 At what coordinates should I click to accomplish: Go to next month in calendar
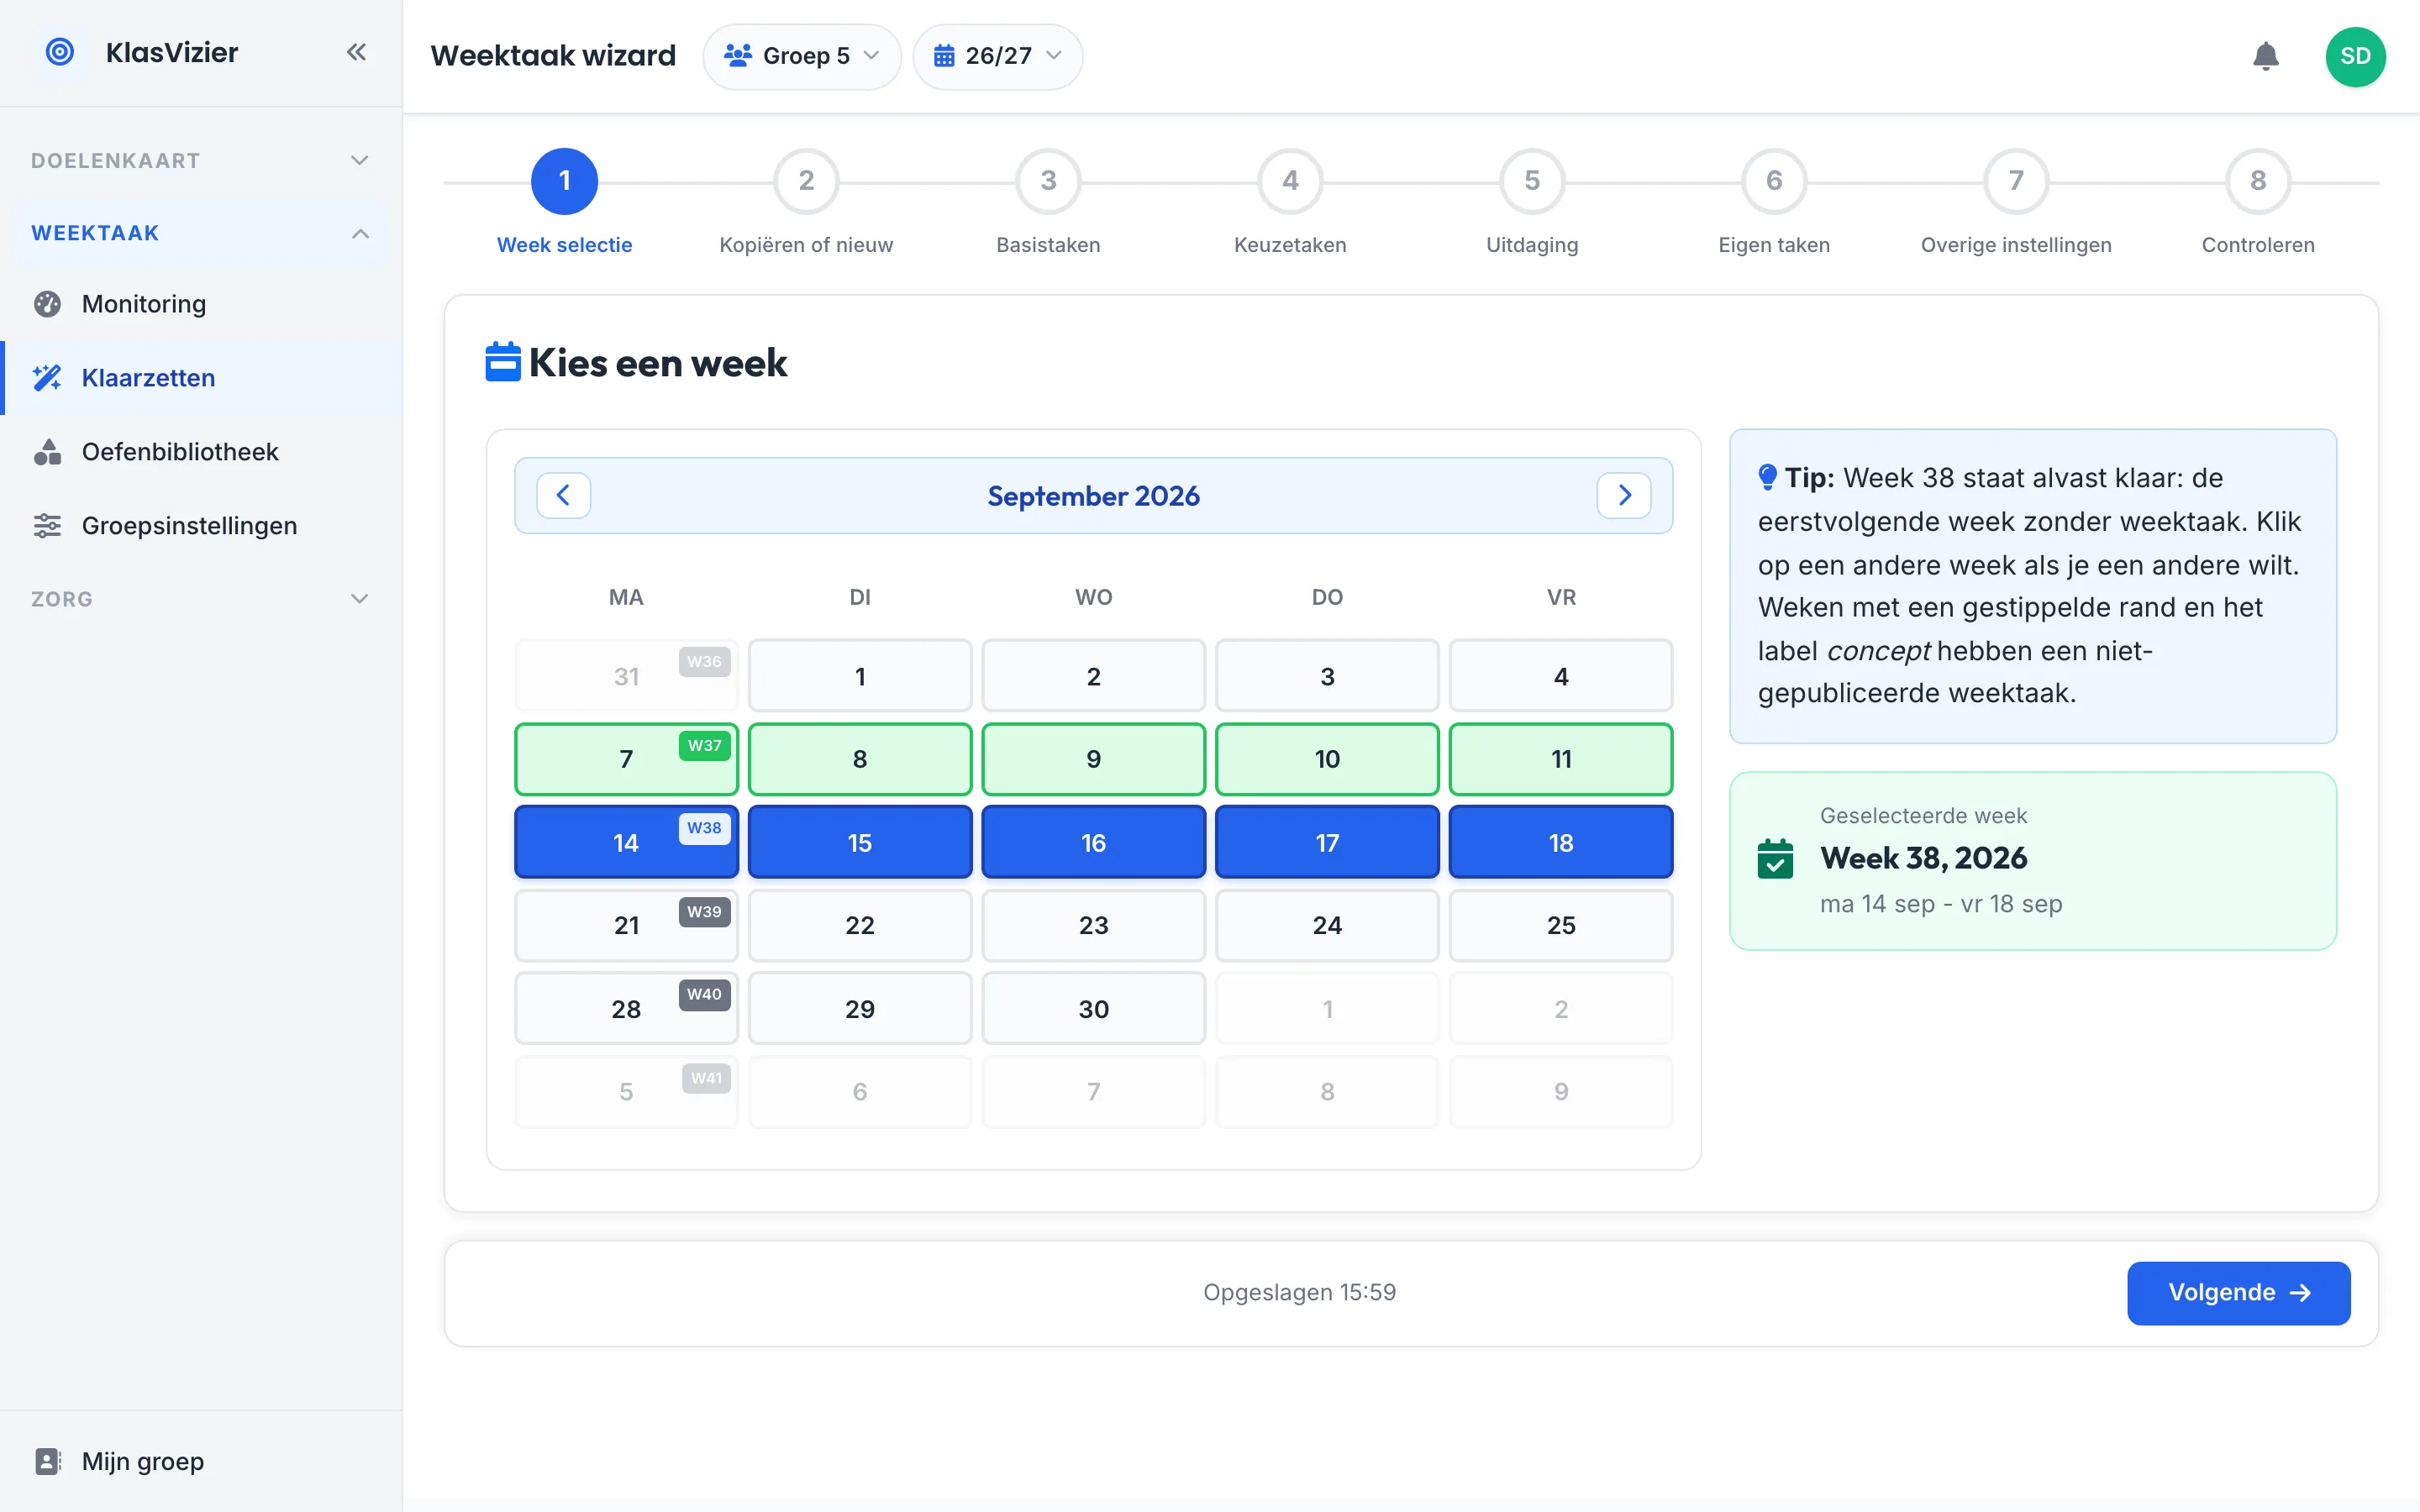1623,495
